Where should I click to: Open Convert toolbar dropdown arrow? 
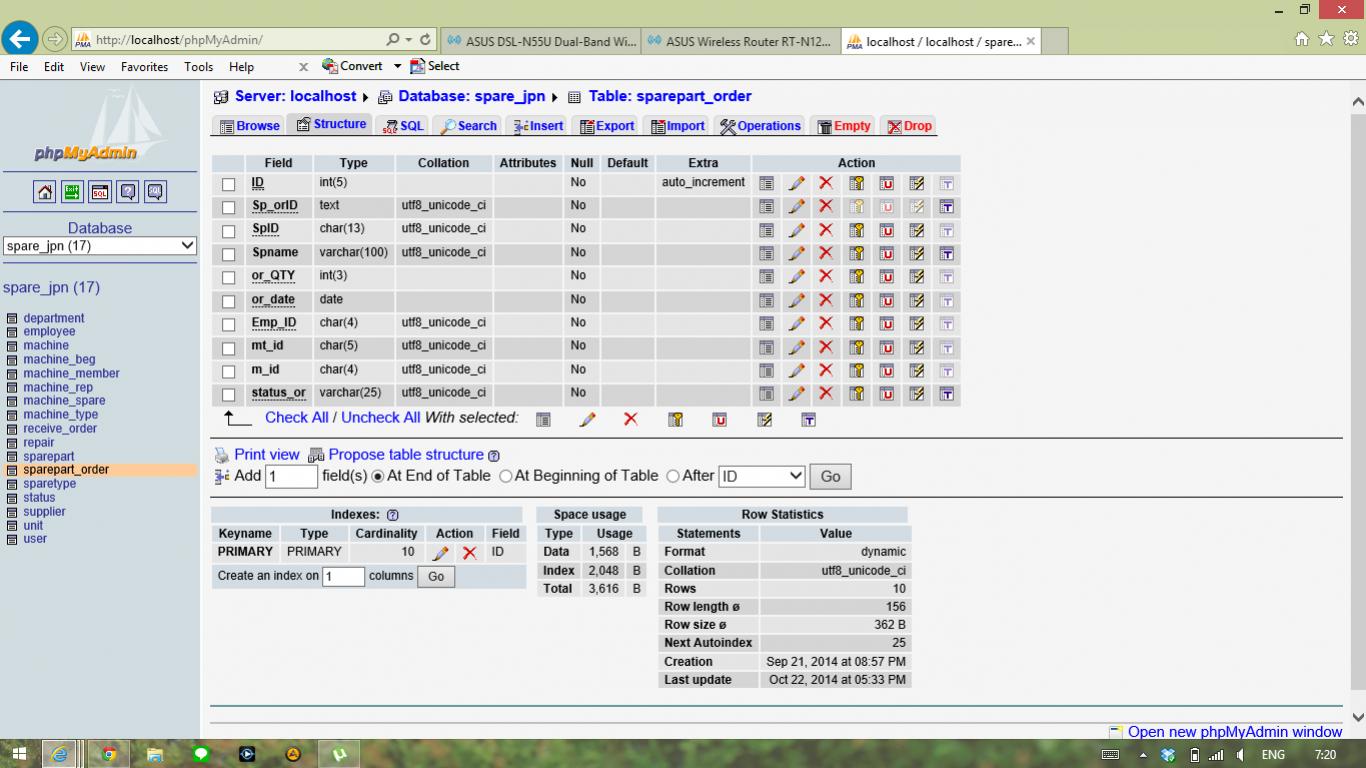coord(397,66)
